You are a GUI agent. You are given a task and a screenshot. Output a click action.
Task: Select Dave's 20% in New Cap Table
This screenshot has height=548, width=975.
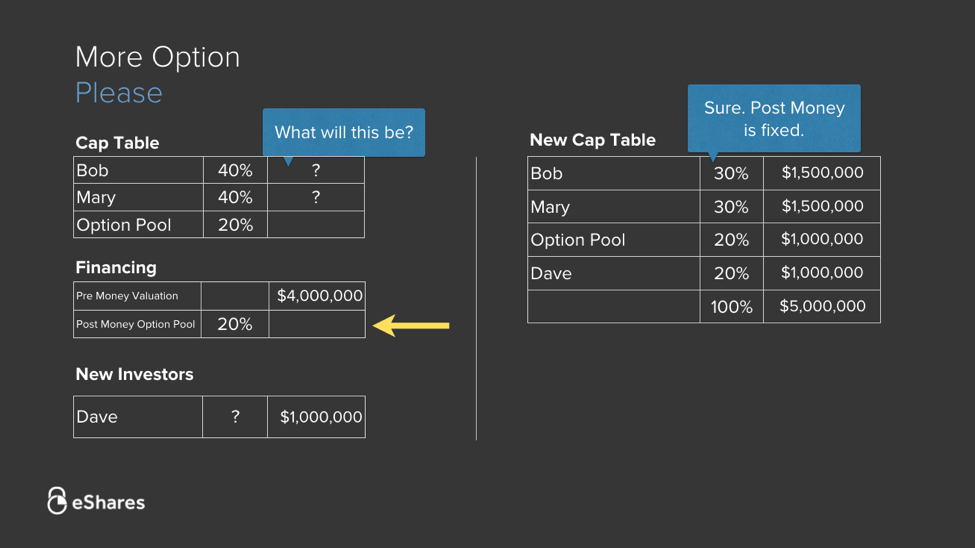coord(731,273)
